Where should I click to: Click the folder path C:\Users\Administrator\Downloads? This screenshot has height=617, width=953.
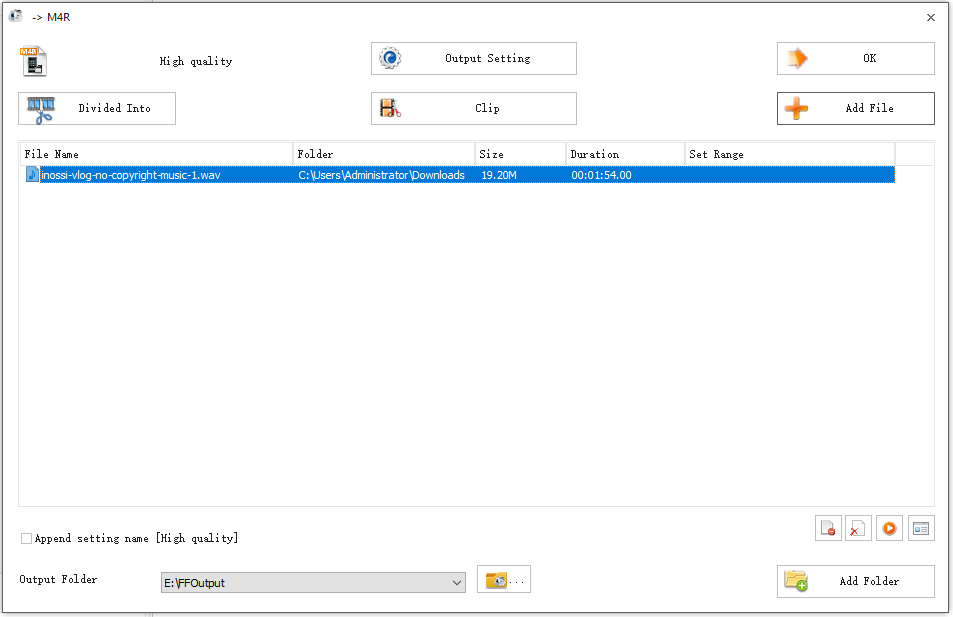382,175
